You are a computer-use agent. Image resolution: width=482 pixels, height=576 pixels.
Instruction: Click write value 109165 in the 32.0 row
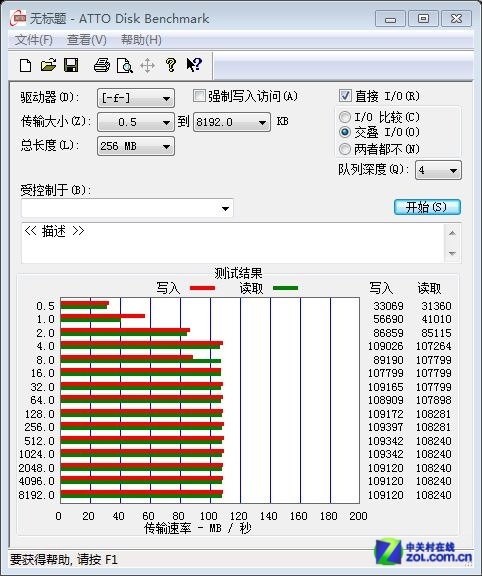pos(386,387)
